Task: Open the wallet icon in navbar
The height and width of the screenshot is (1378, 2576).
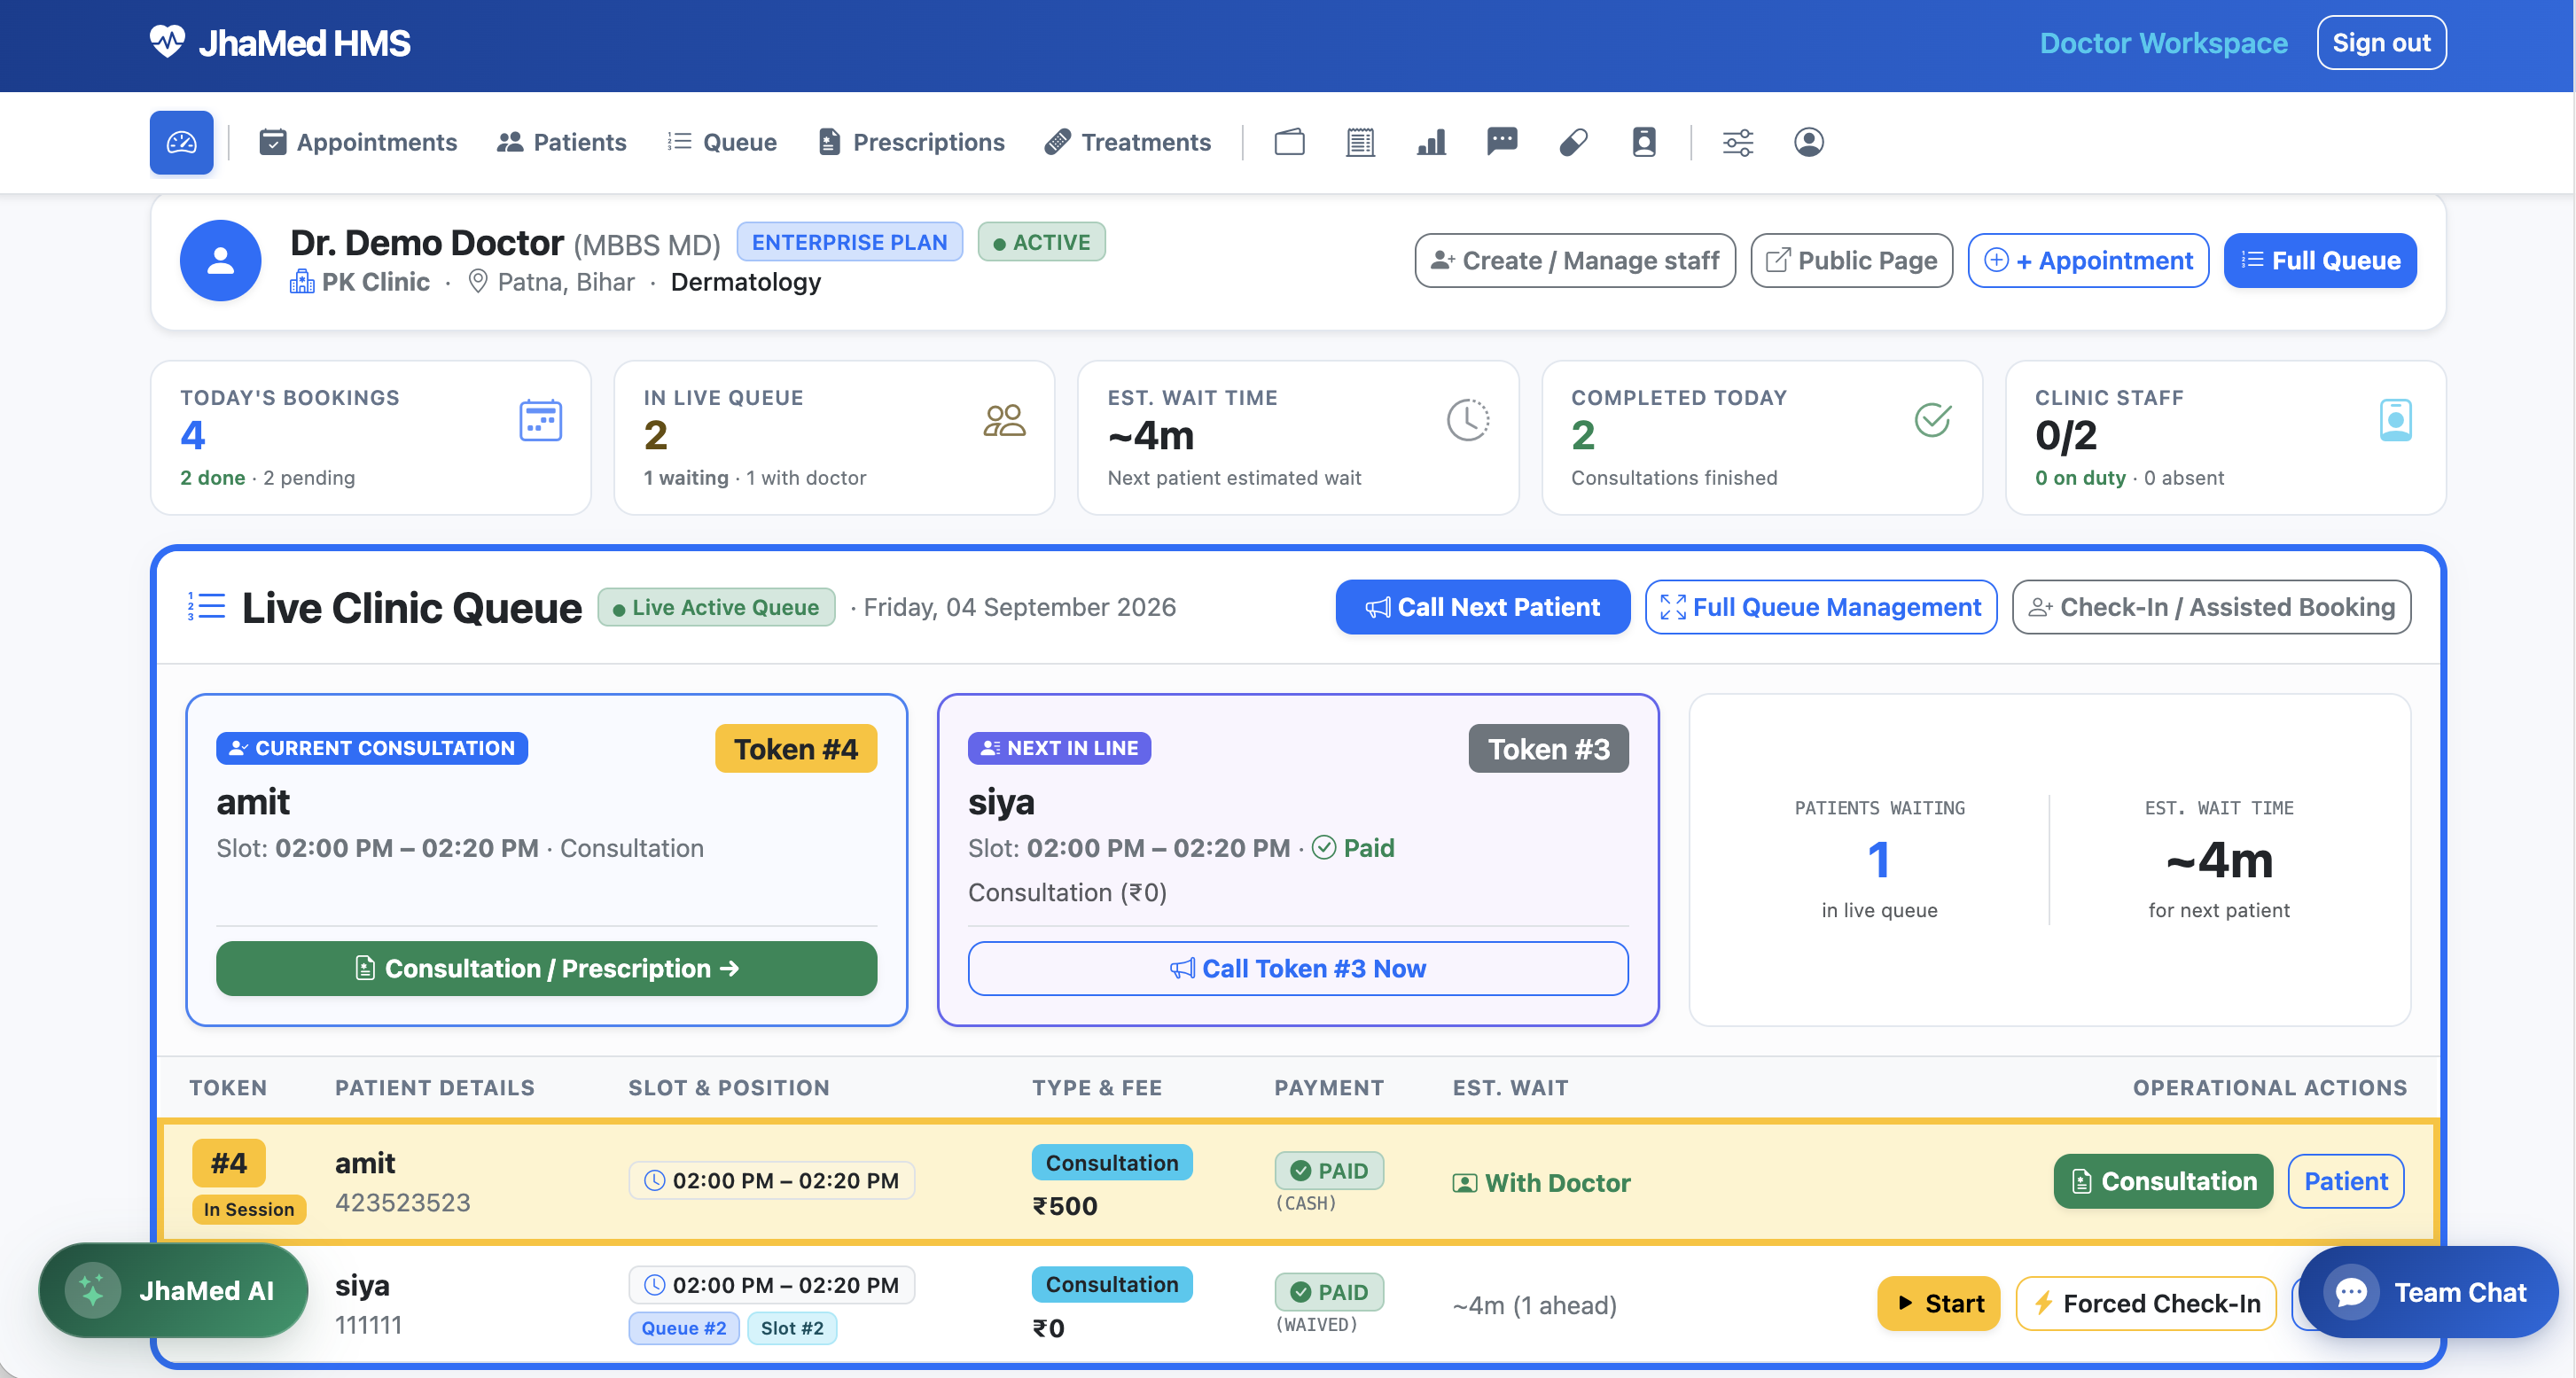Action: pyautogui.click(x=1289, y=142)
